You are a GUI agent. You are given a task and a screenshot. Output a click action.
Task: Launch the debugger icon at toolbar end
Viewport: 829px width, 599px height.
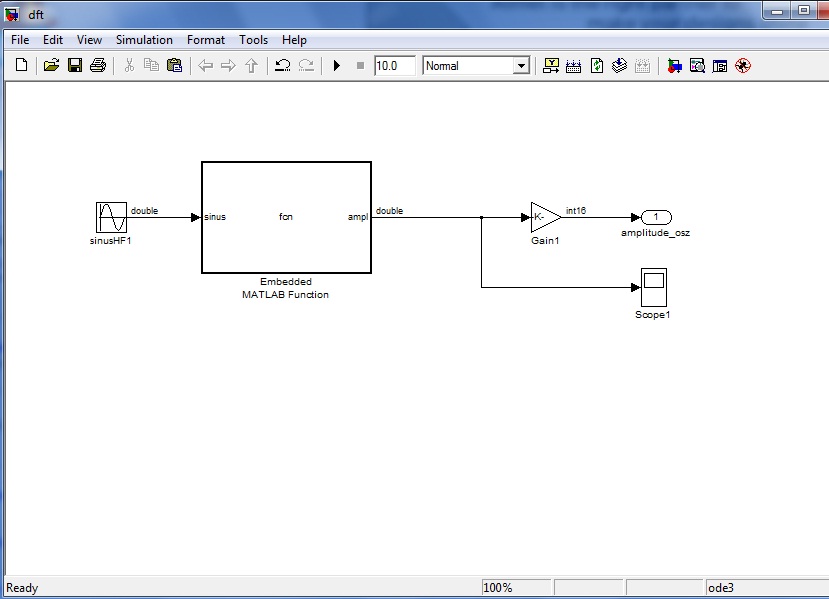coord(743,66)
